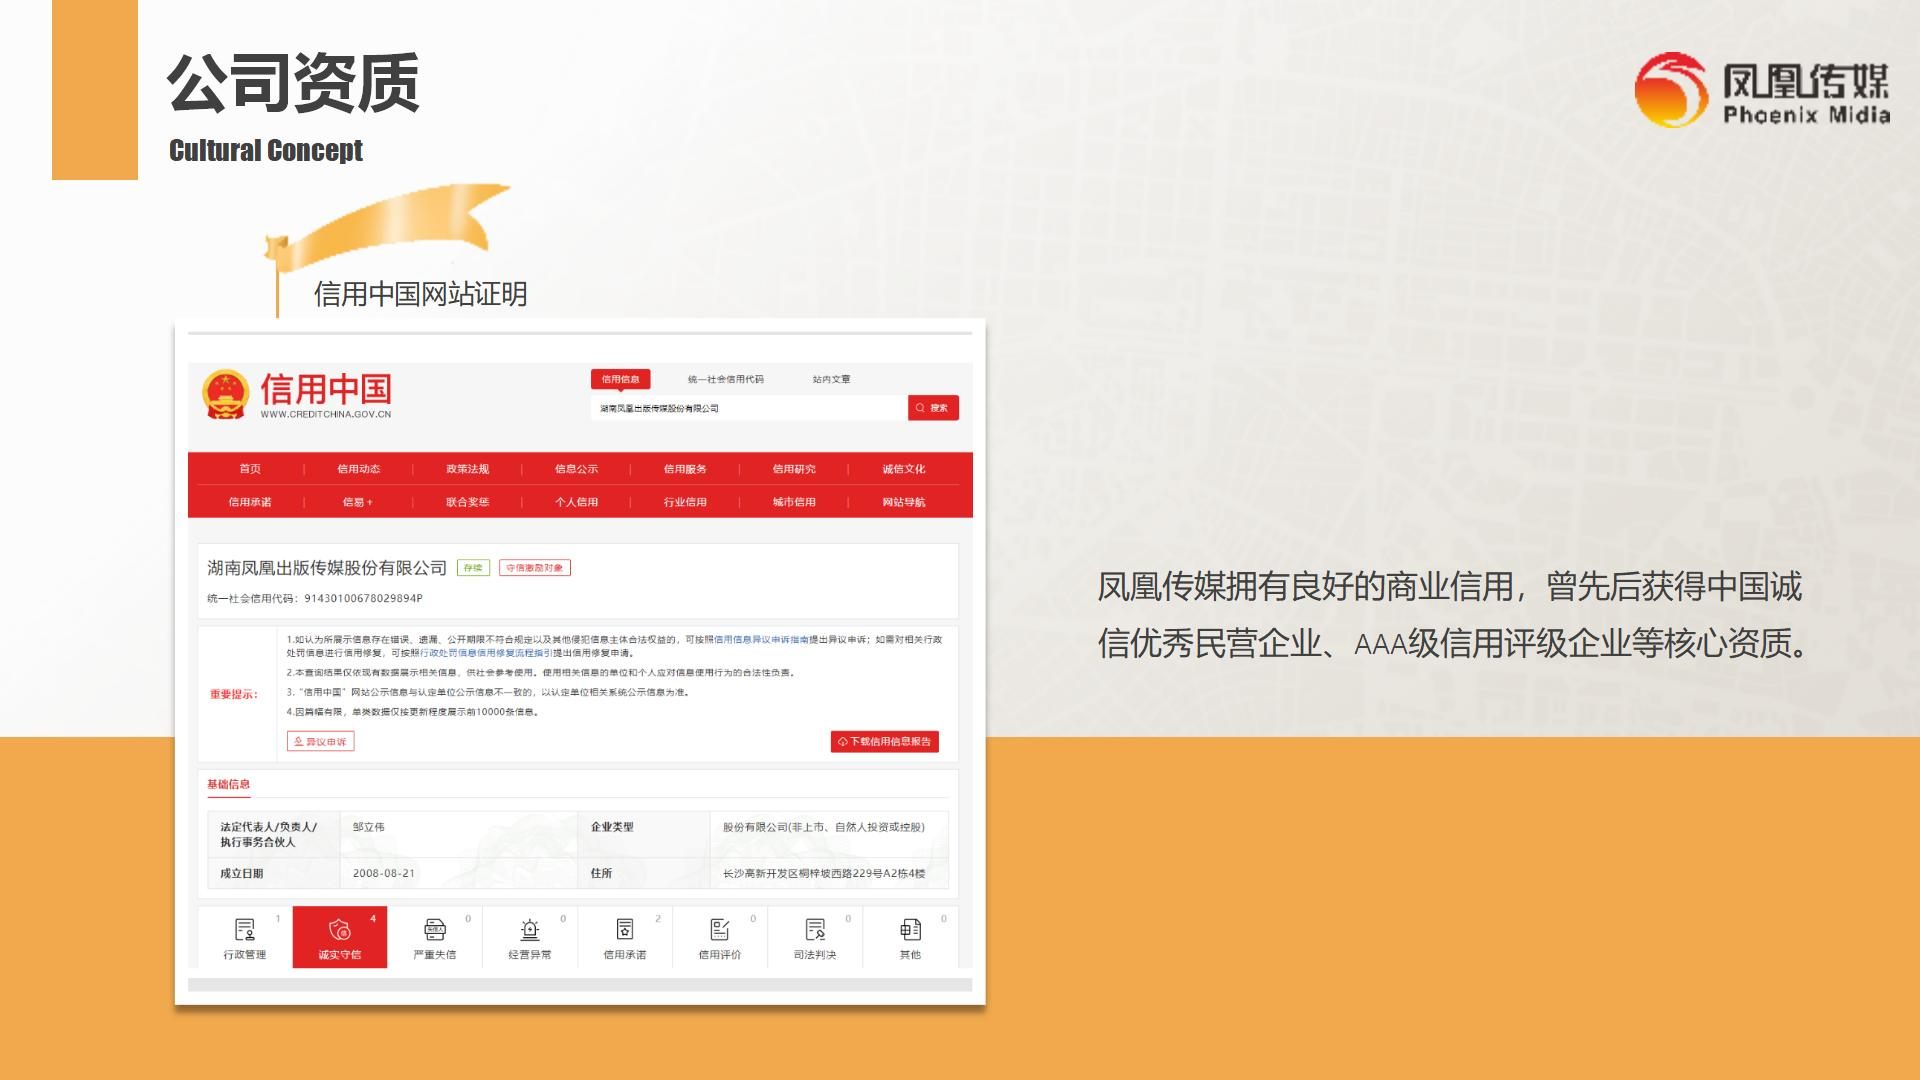Select the 站内文章 search tab

(x=831, y=379)
